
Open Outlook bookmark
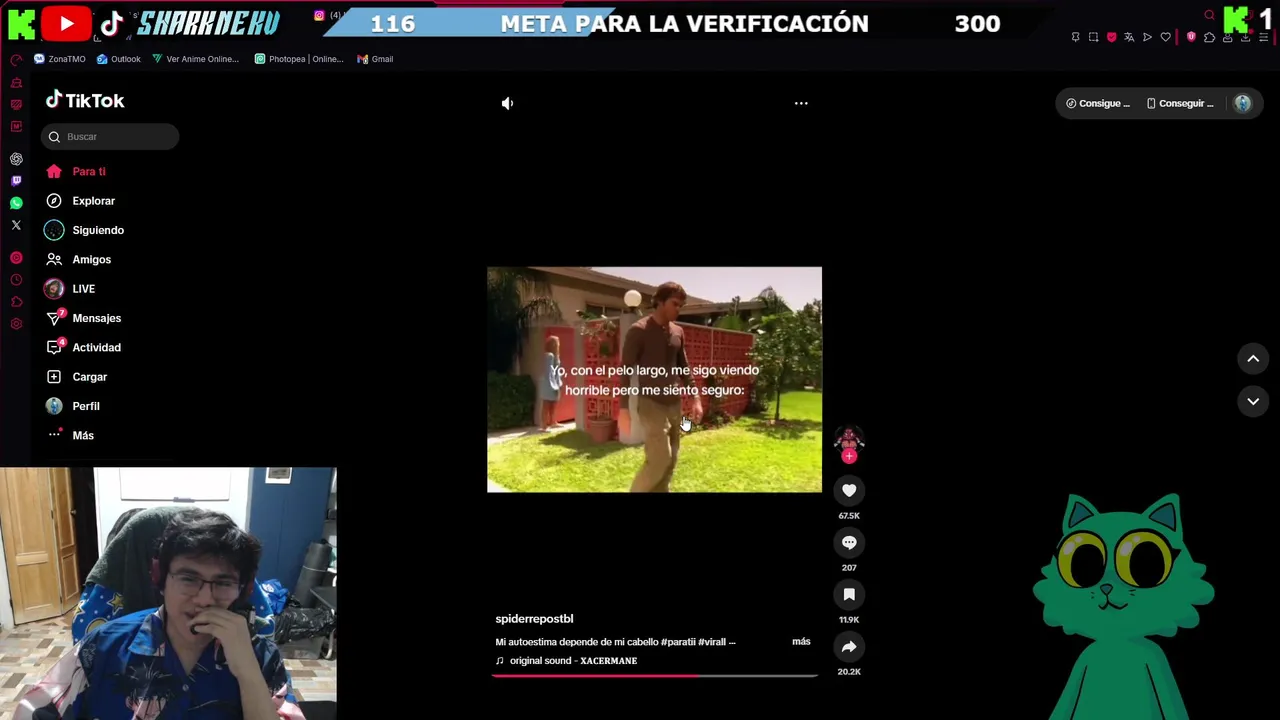119,59
